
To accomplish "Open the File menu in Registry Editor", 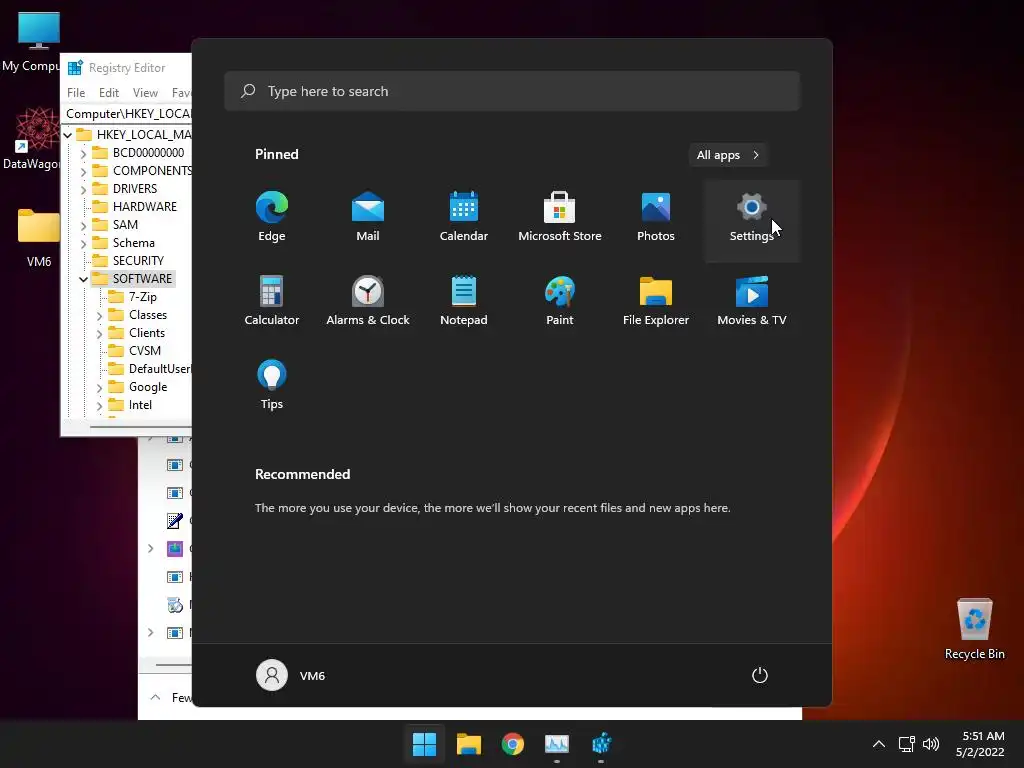I will click(76, 93).
